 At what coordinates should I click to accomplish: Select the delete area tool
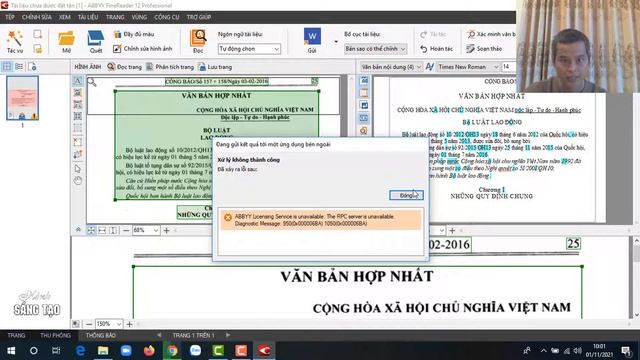[x=78, y=142]
